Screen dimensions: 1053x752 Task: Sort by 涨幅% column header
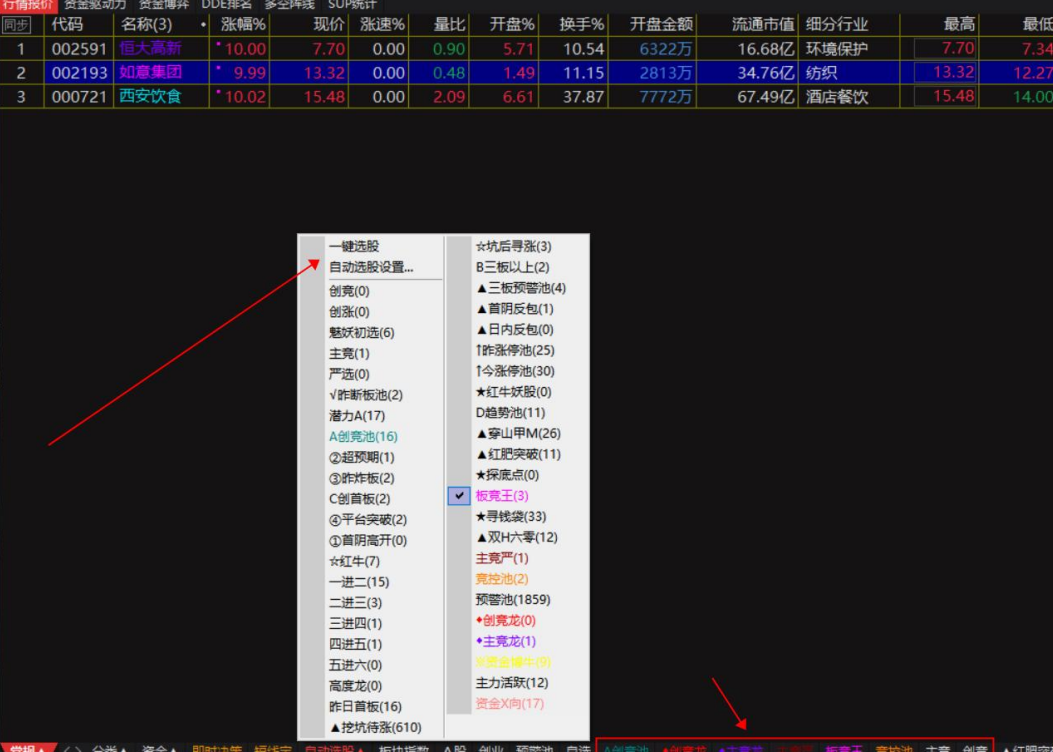tap(243, 25)
